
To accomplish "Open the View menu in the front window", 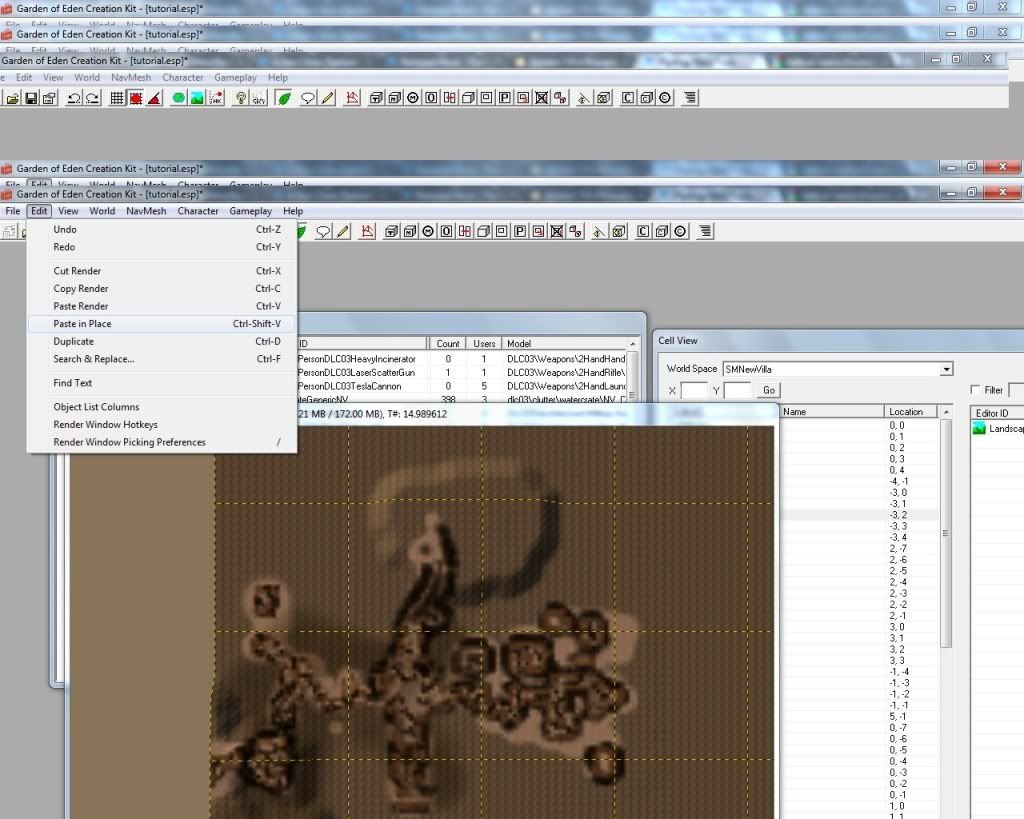I will tap(68, 211).
